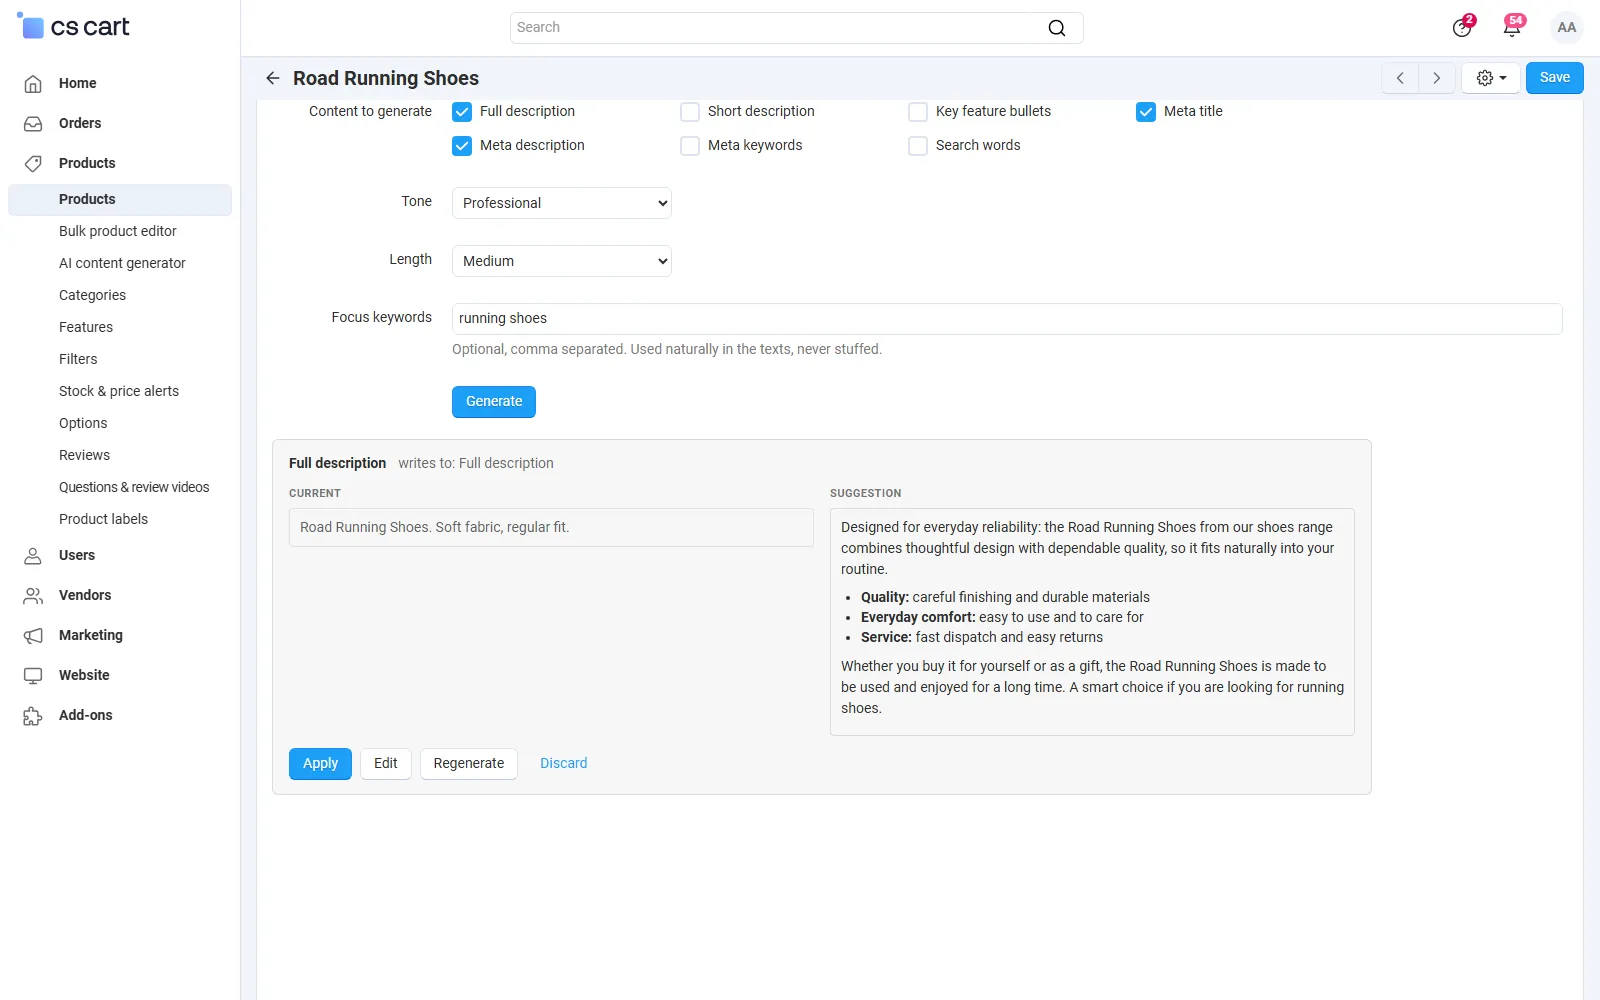Go back using the left arrow icon
The width and height of the screenshot is (1600, 1000).
[x=272, y=78]
